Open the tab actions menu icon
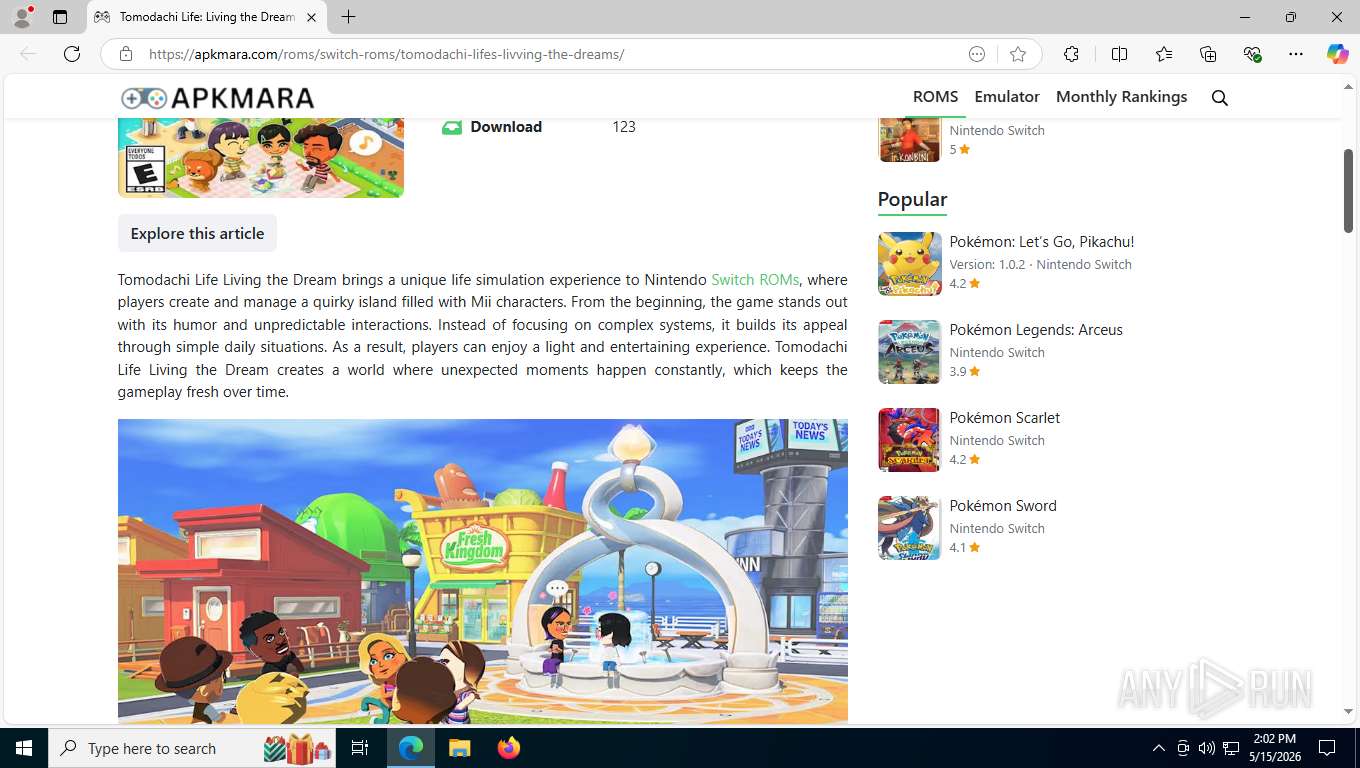The width and height of the screenshot is (1360, 768). pos(60,17)
